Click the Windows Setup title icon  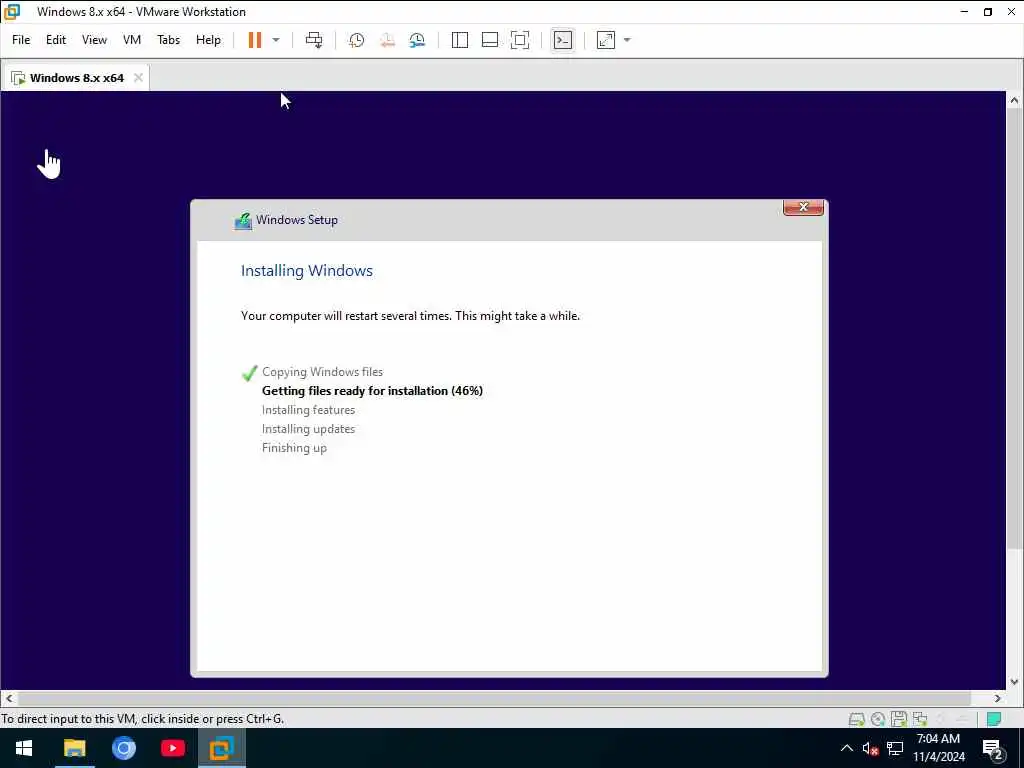[243, 221]
